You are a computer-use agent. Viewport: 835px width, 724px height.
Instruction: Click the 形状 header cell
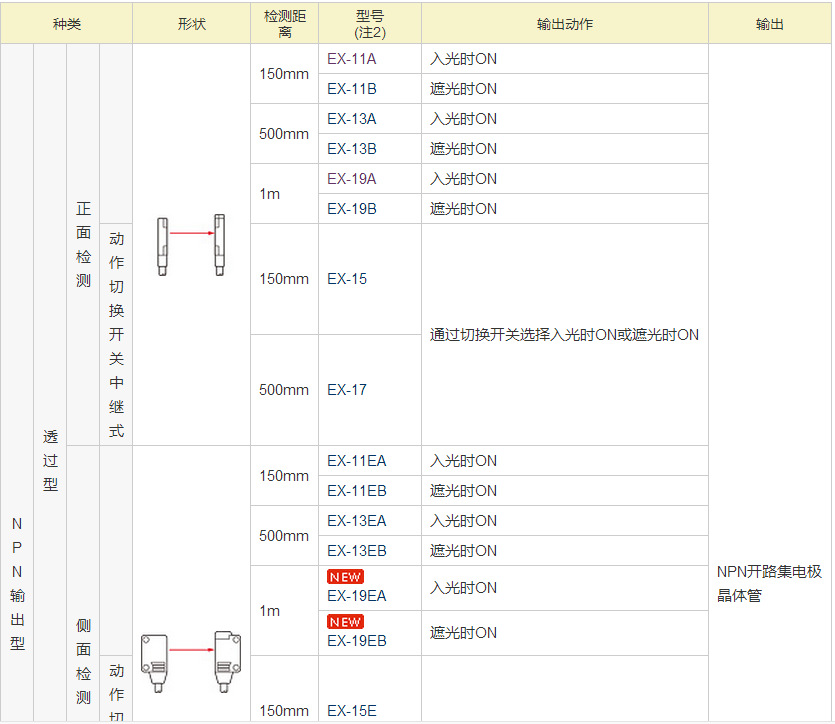click(190, 24)
